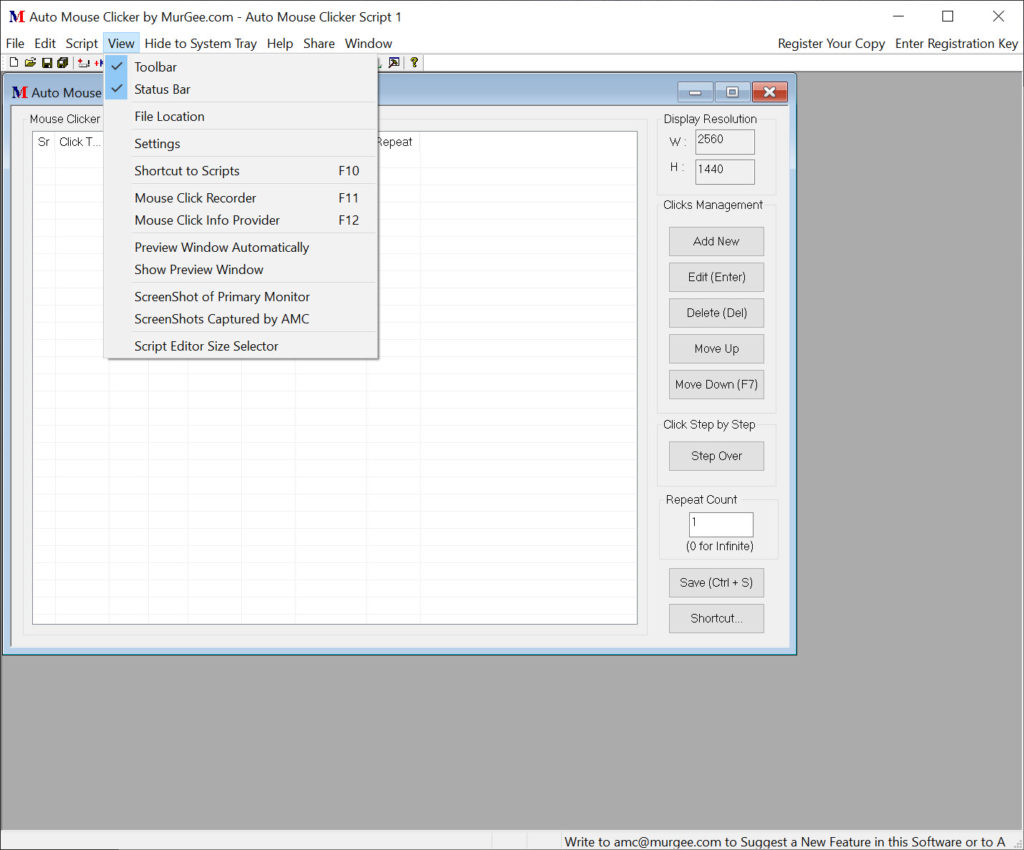The image size is (1024, 850).
Task: Click the status bar resize grip corner
Action: pos(1017,843)
